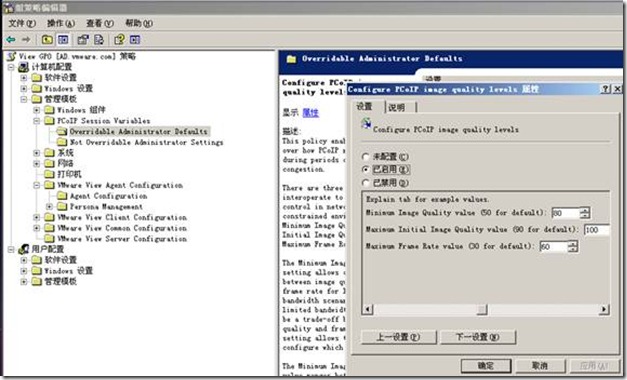This screenshot has height=380, width=627.
Task: Click the Minimum Image Quality value field
Action: tap(565, 213)
